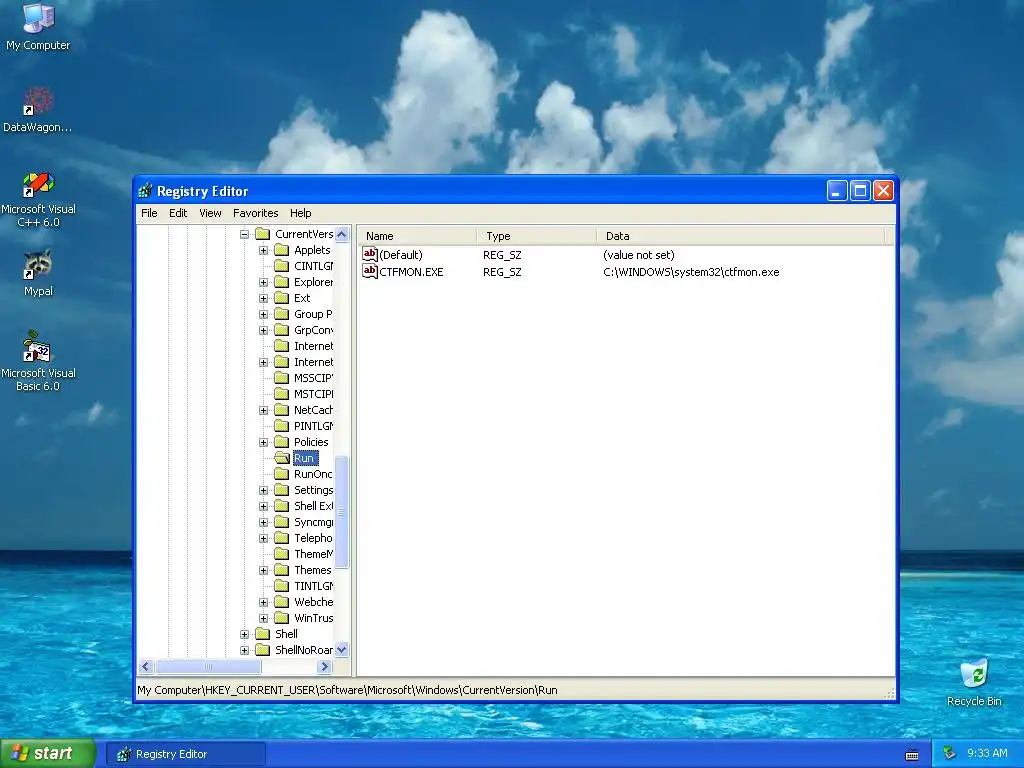
Task: Click the Shell folder icon
Action: (x=263, y=634)
